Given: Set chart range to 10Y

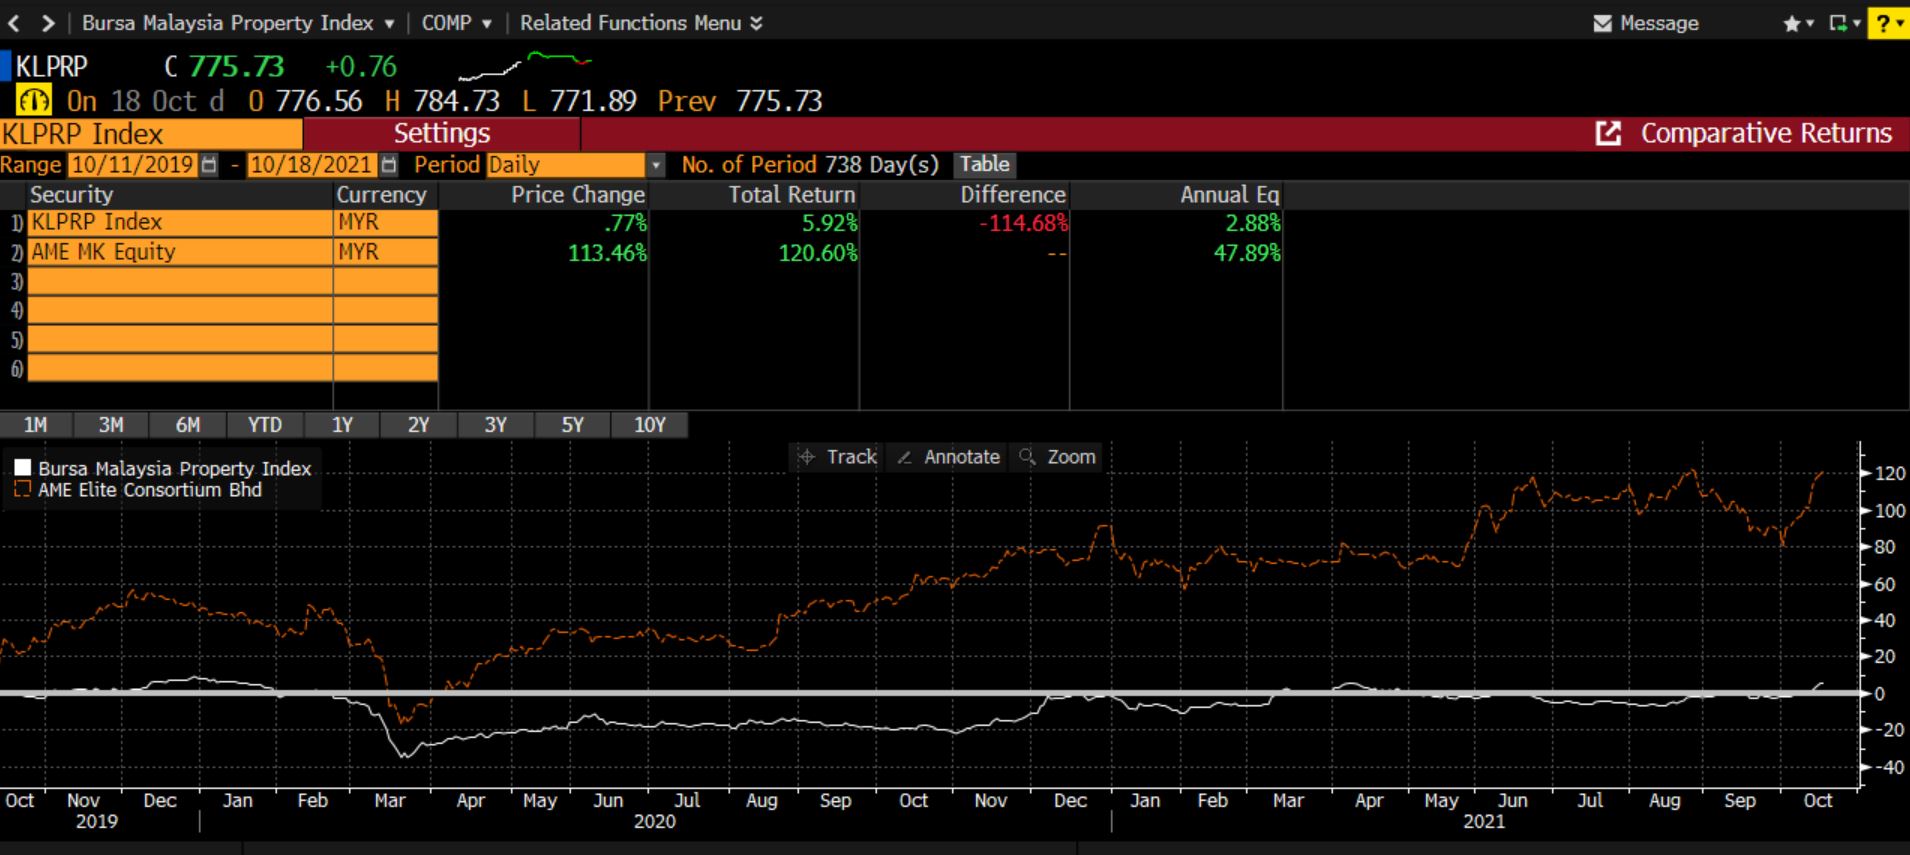Looking at the screenshot, I should click(650, 425).
